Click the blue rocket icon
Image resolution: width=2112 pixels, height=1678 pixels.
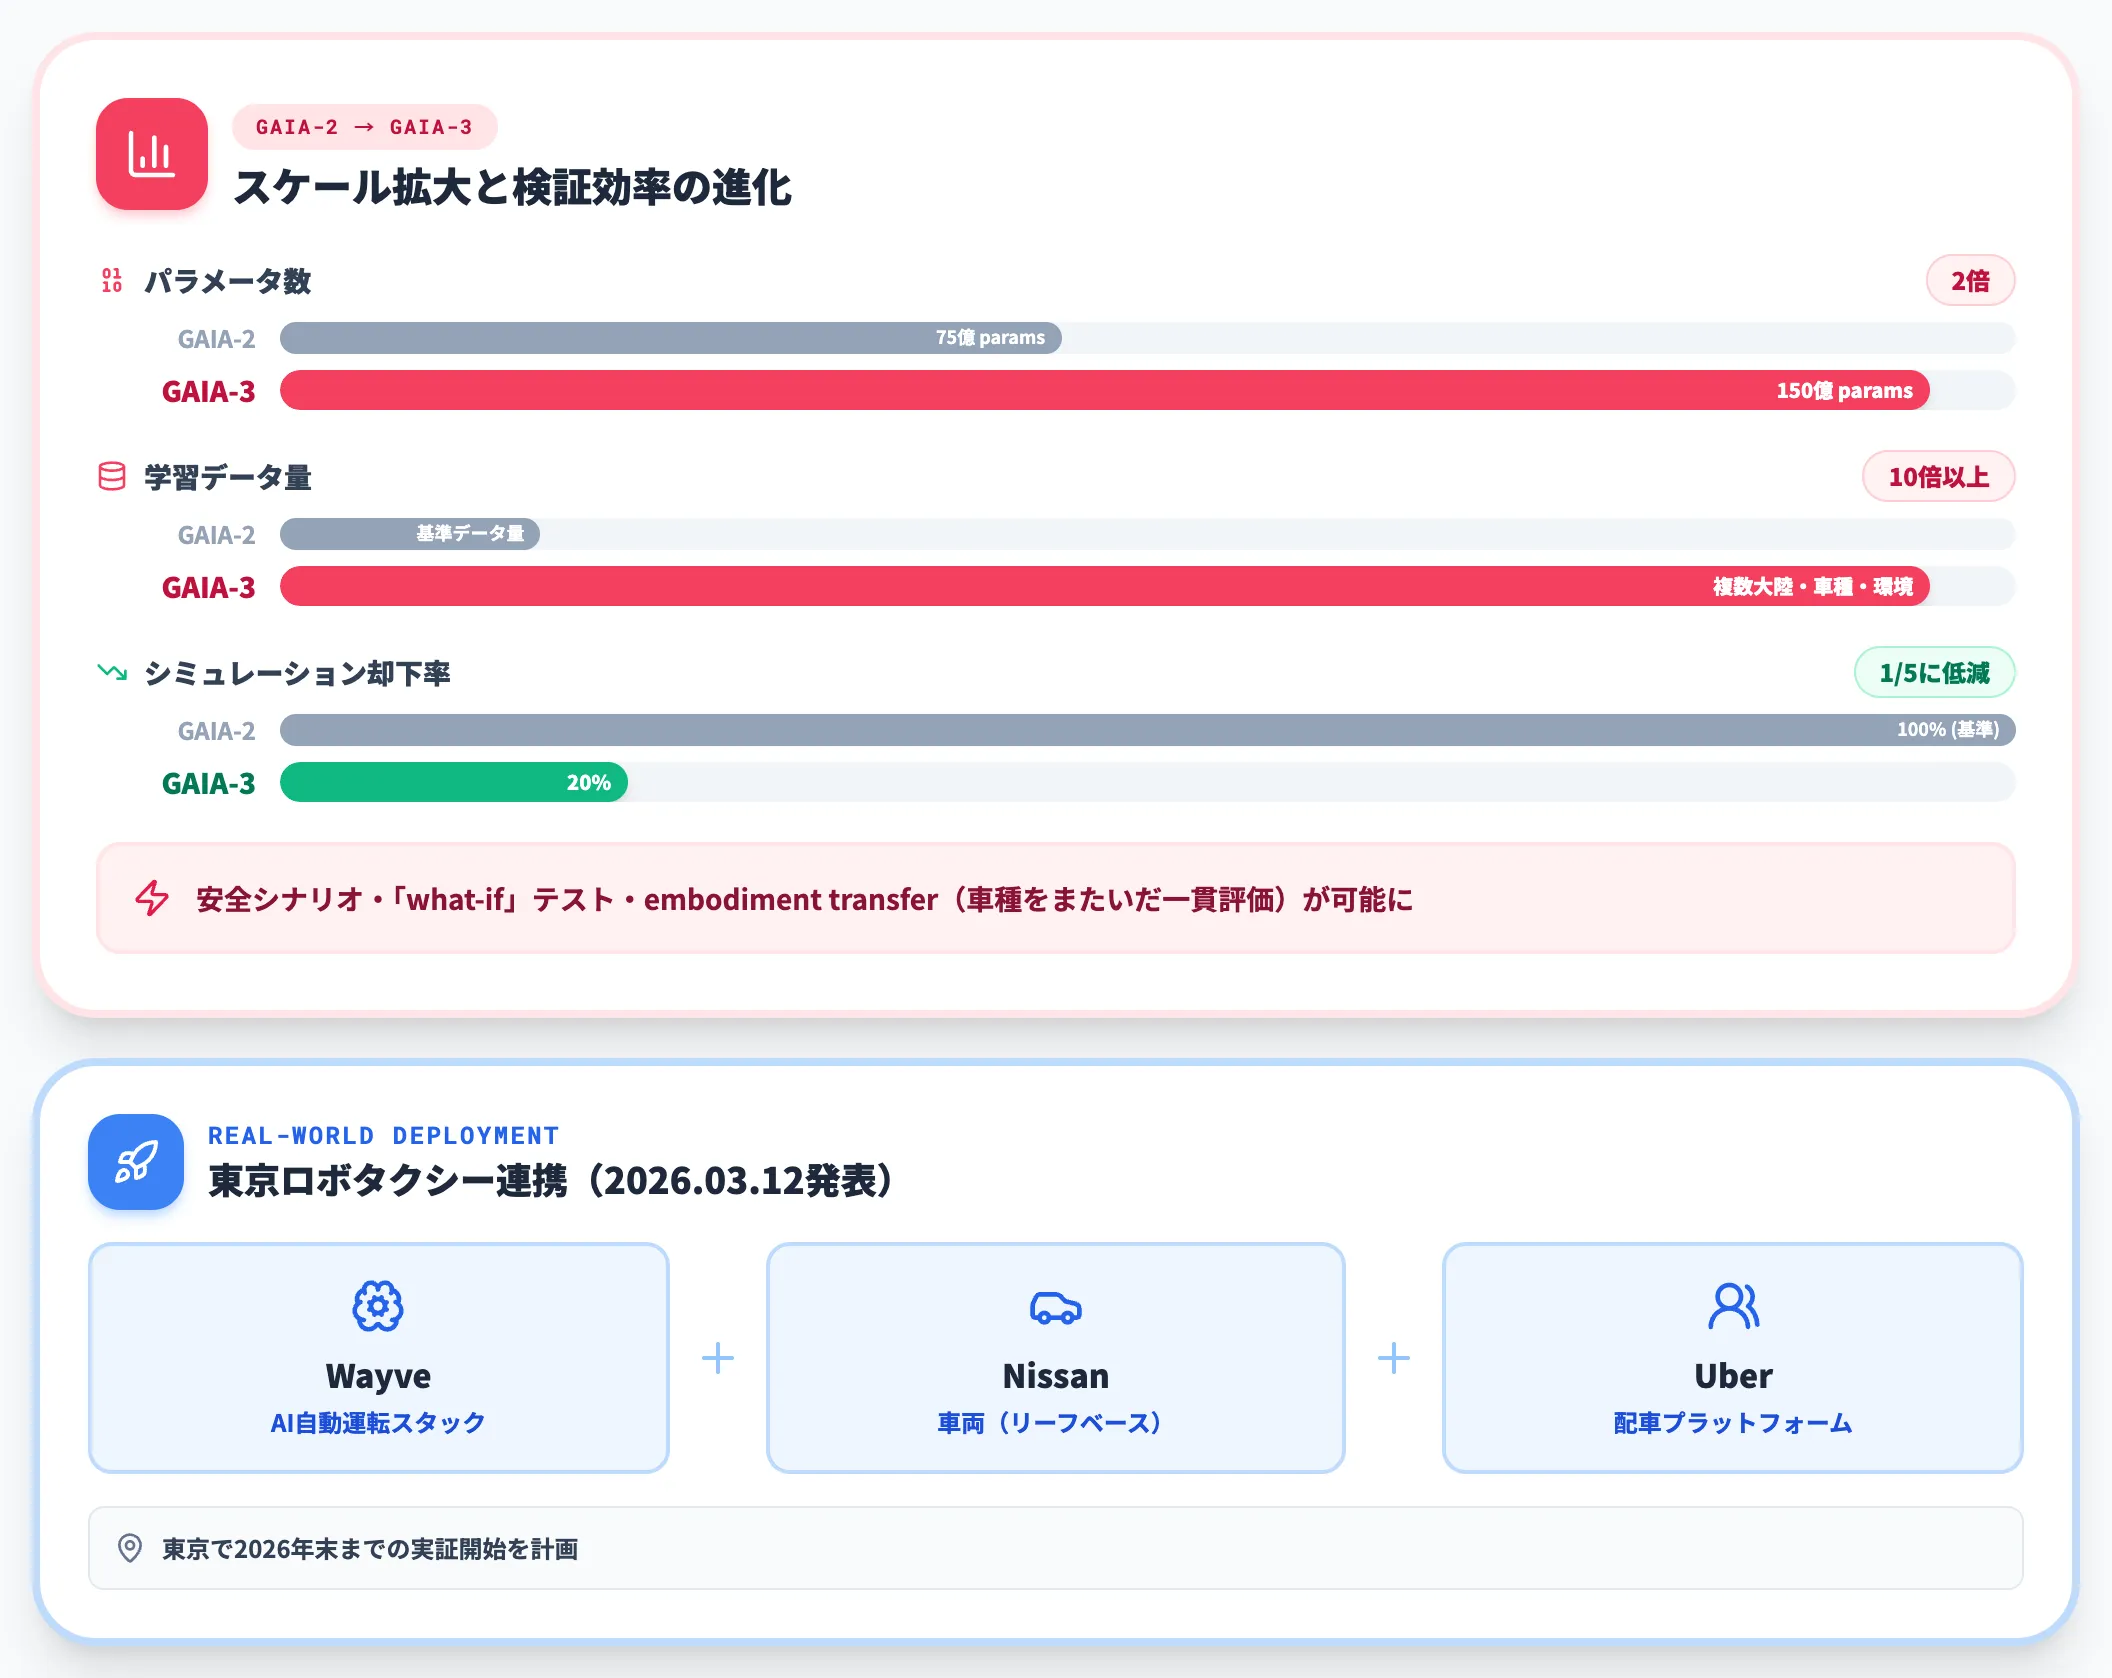pos(136,1162)
